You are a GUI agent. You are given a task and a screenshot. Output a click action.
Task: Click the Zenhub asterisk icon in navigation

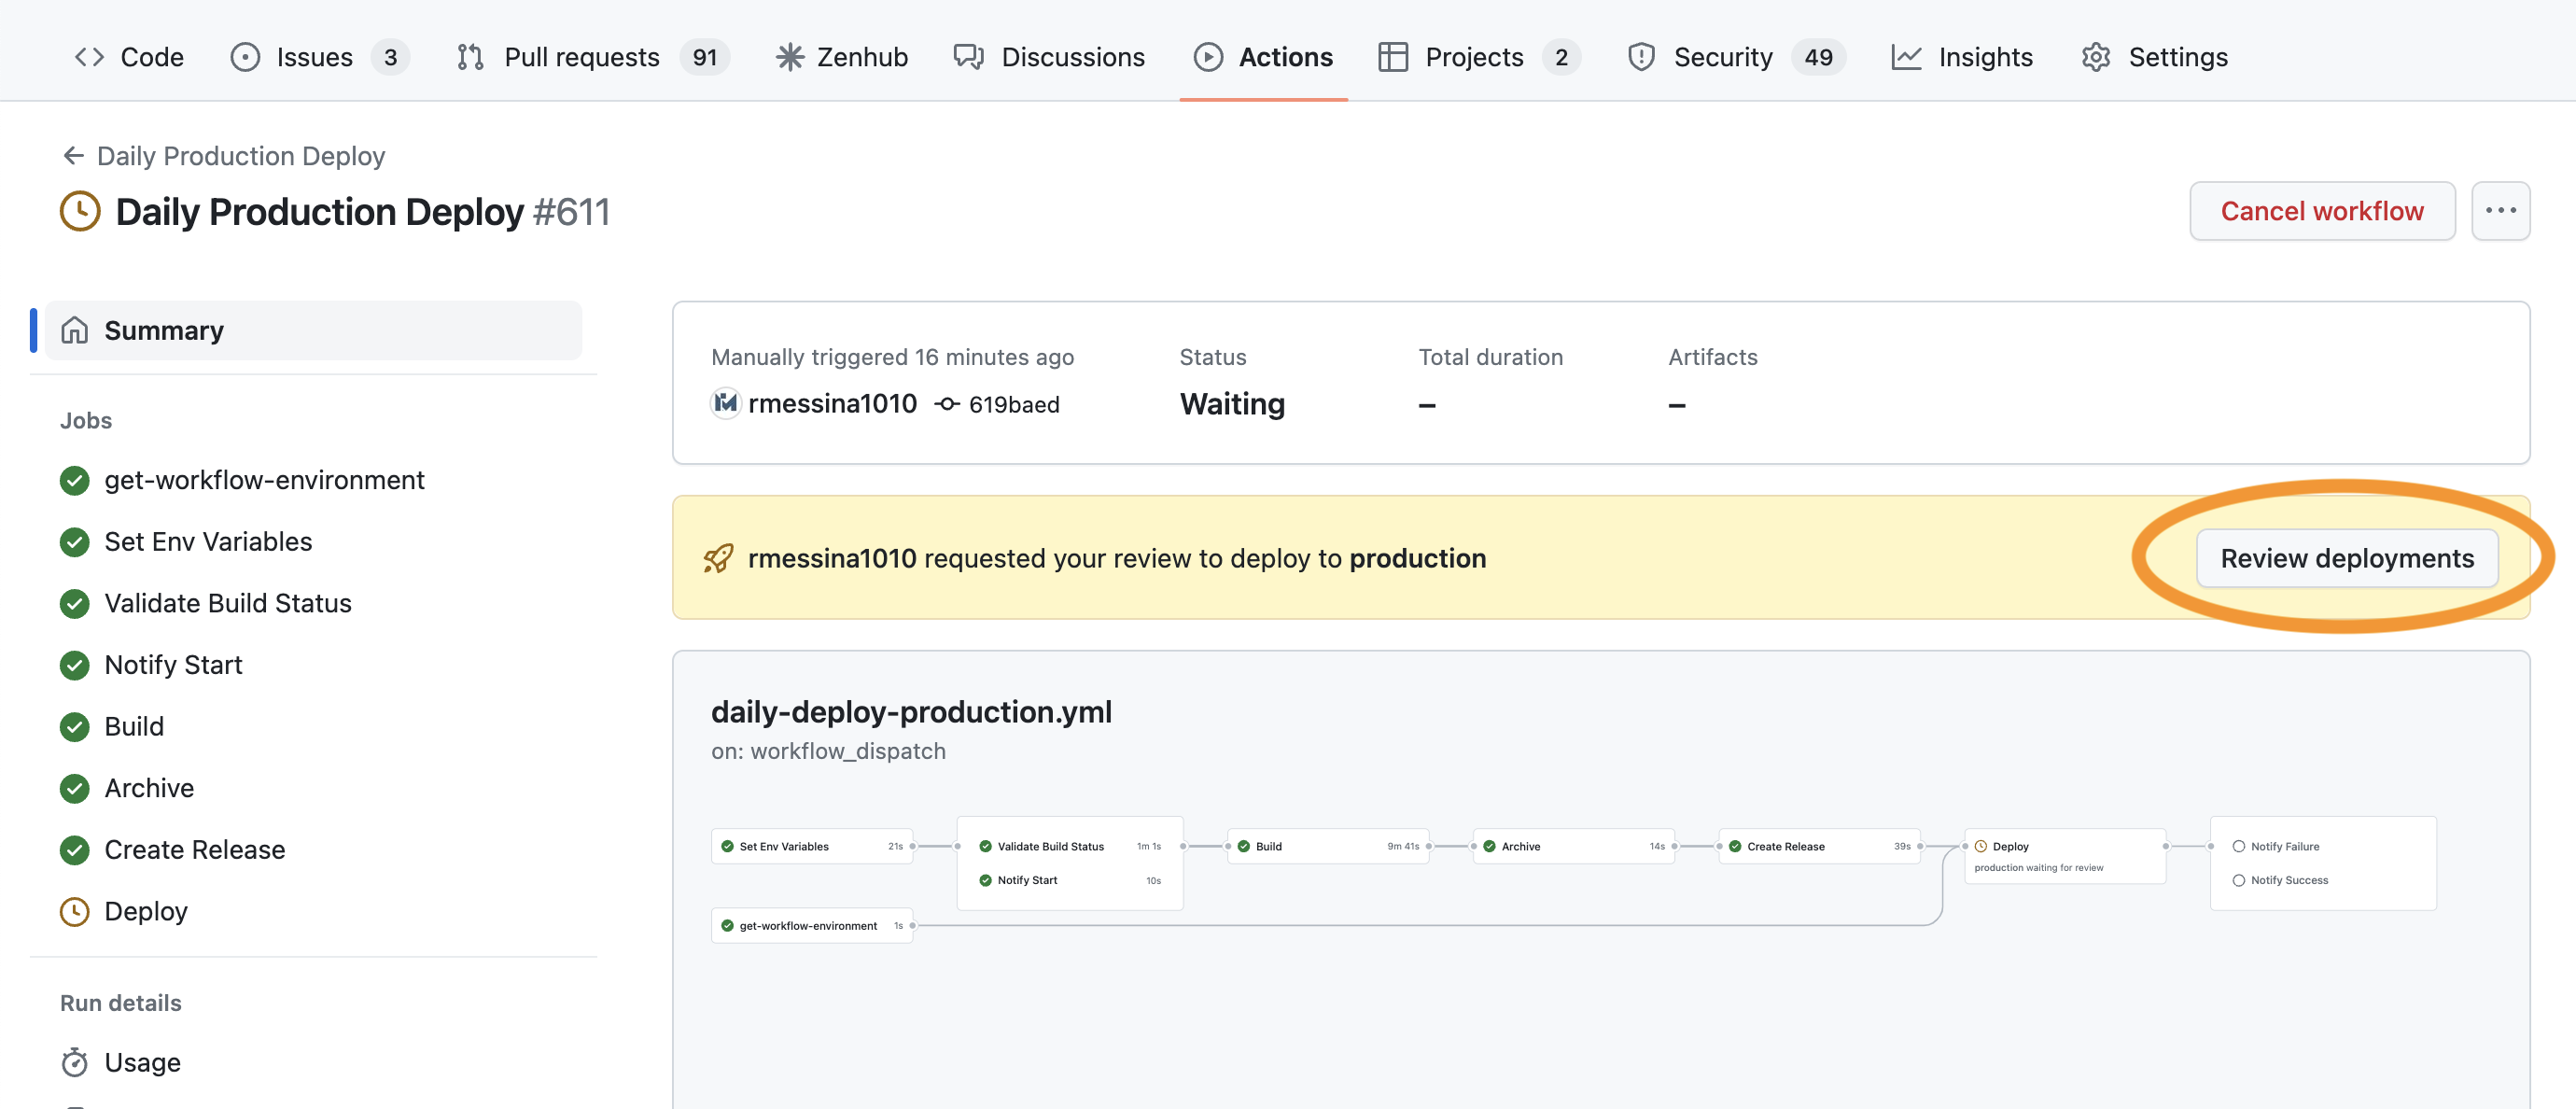[791, 57]
